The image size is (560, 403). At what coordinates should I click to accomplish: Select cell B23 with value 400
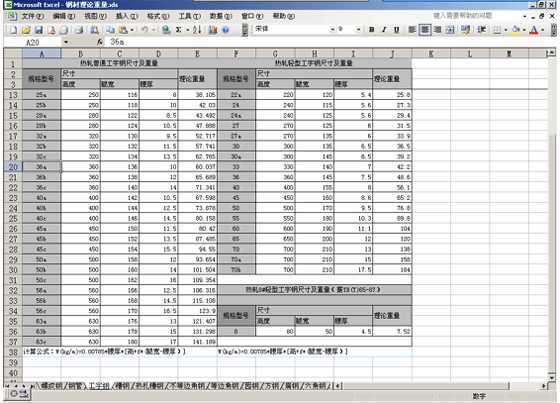pos(81,198)
